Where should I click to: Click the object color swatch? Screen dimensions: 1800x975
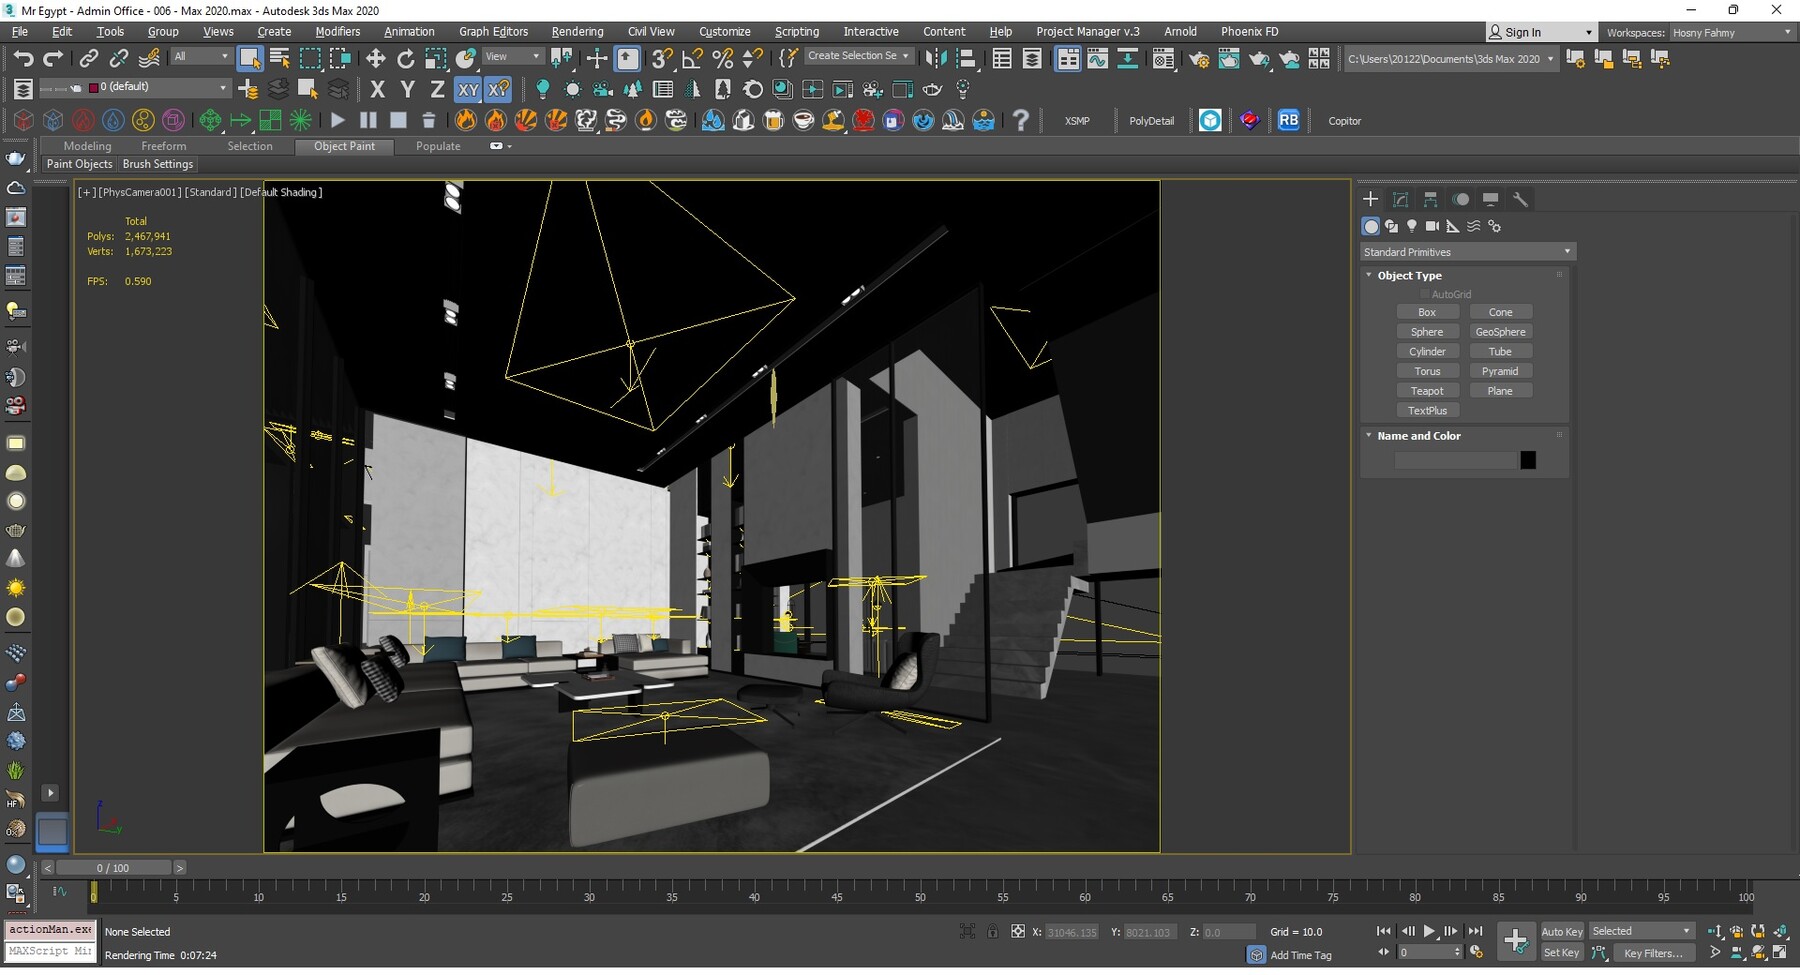tap(1528, 460)
